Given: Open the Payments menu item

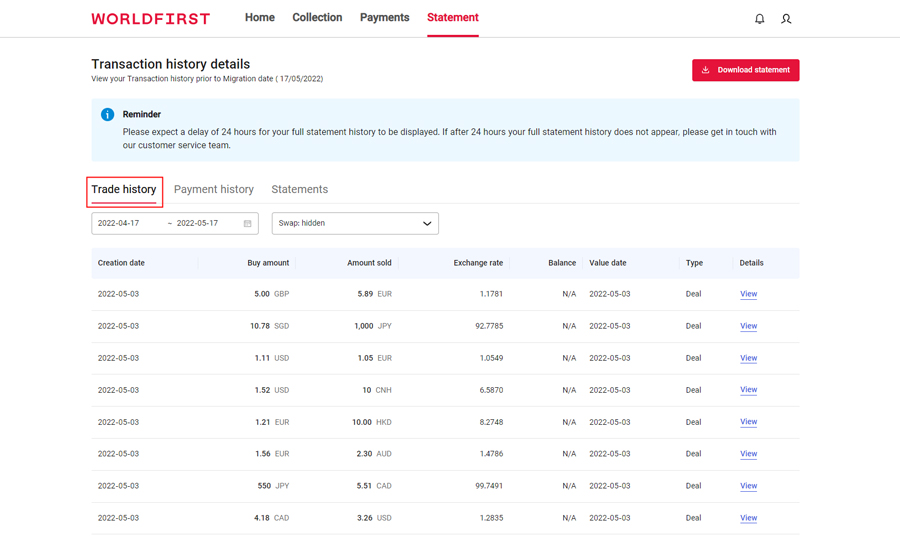Looking at the screenshot, I should tap(384, 18).
